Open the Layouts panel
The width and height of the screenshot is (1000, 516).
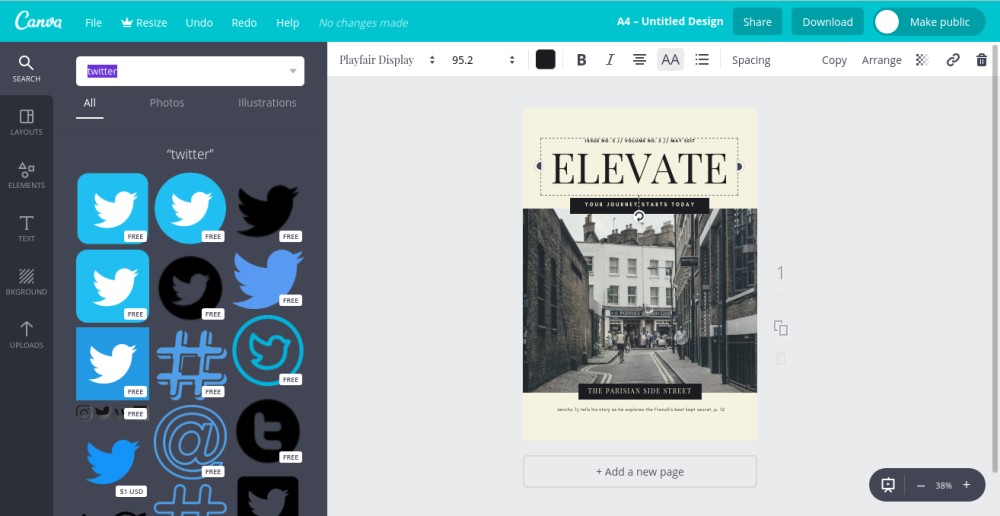pos(26,122)
